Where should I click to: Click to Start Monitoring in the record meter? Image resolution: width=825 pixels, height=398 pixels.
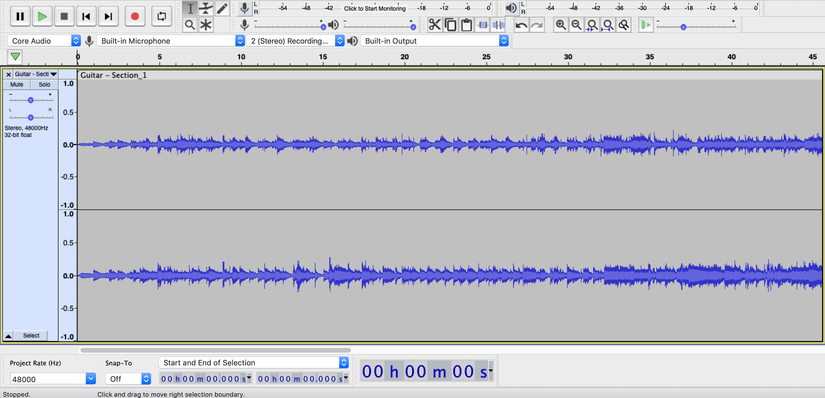(x=375, y=8)
